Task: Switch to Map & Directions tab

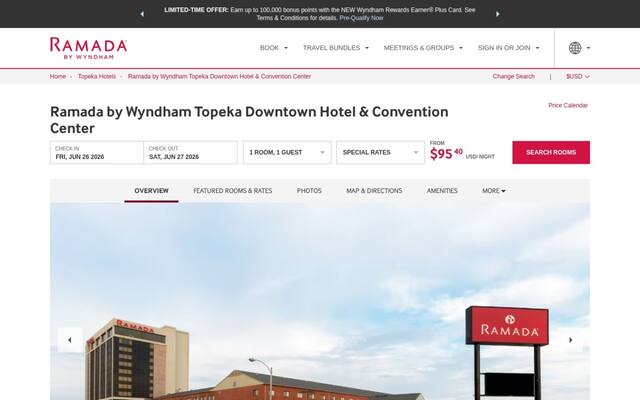Action: coord(374,191)
